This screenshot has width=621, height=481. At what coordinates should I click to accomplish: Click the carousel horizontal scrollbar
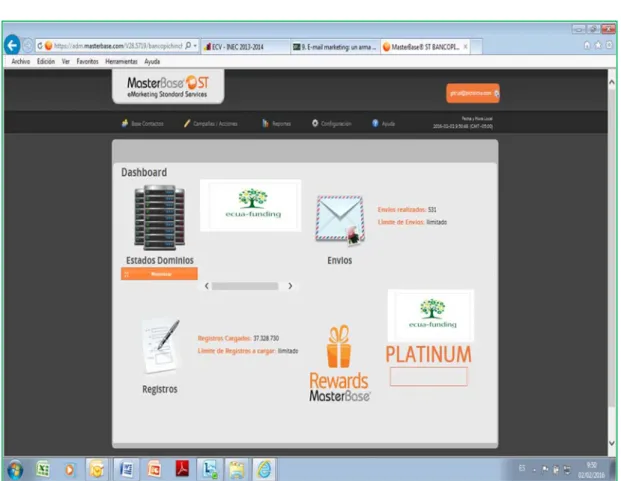coord(245,286)
